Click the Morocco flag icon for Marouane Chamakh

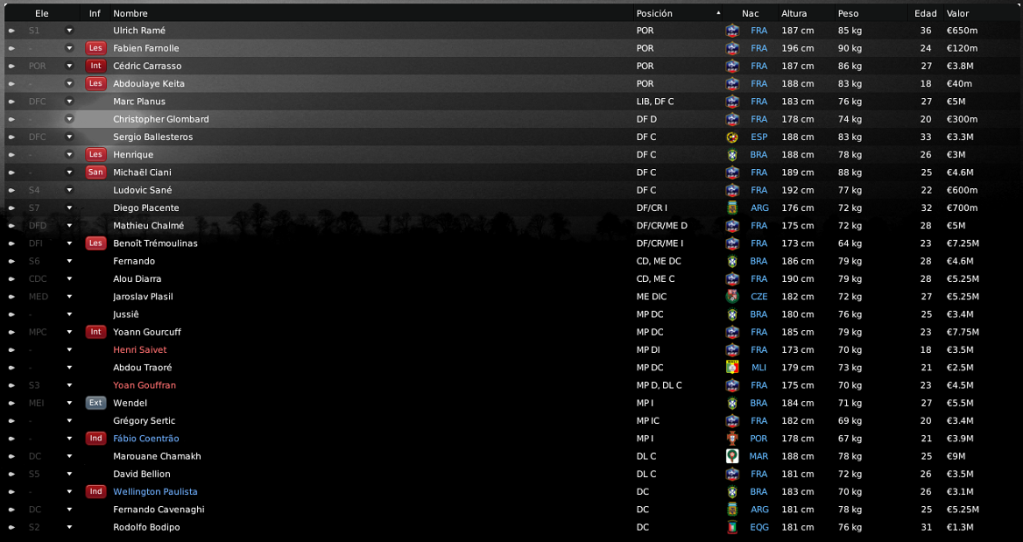tap(732, 456)
